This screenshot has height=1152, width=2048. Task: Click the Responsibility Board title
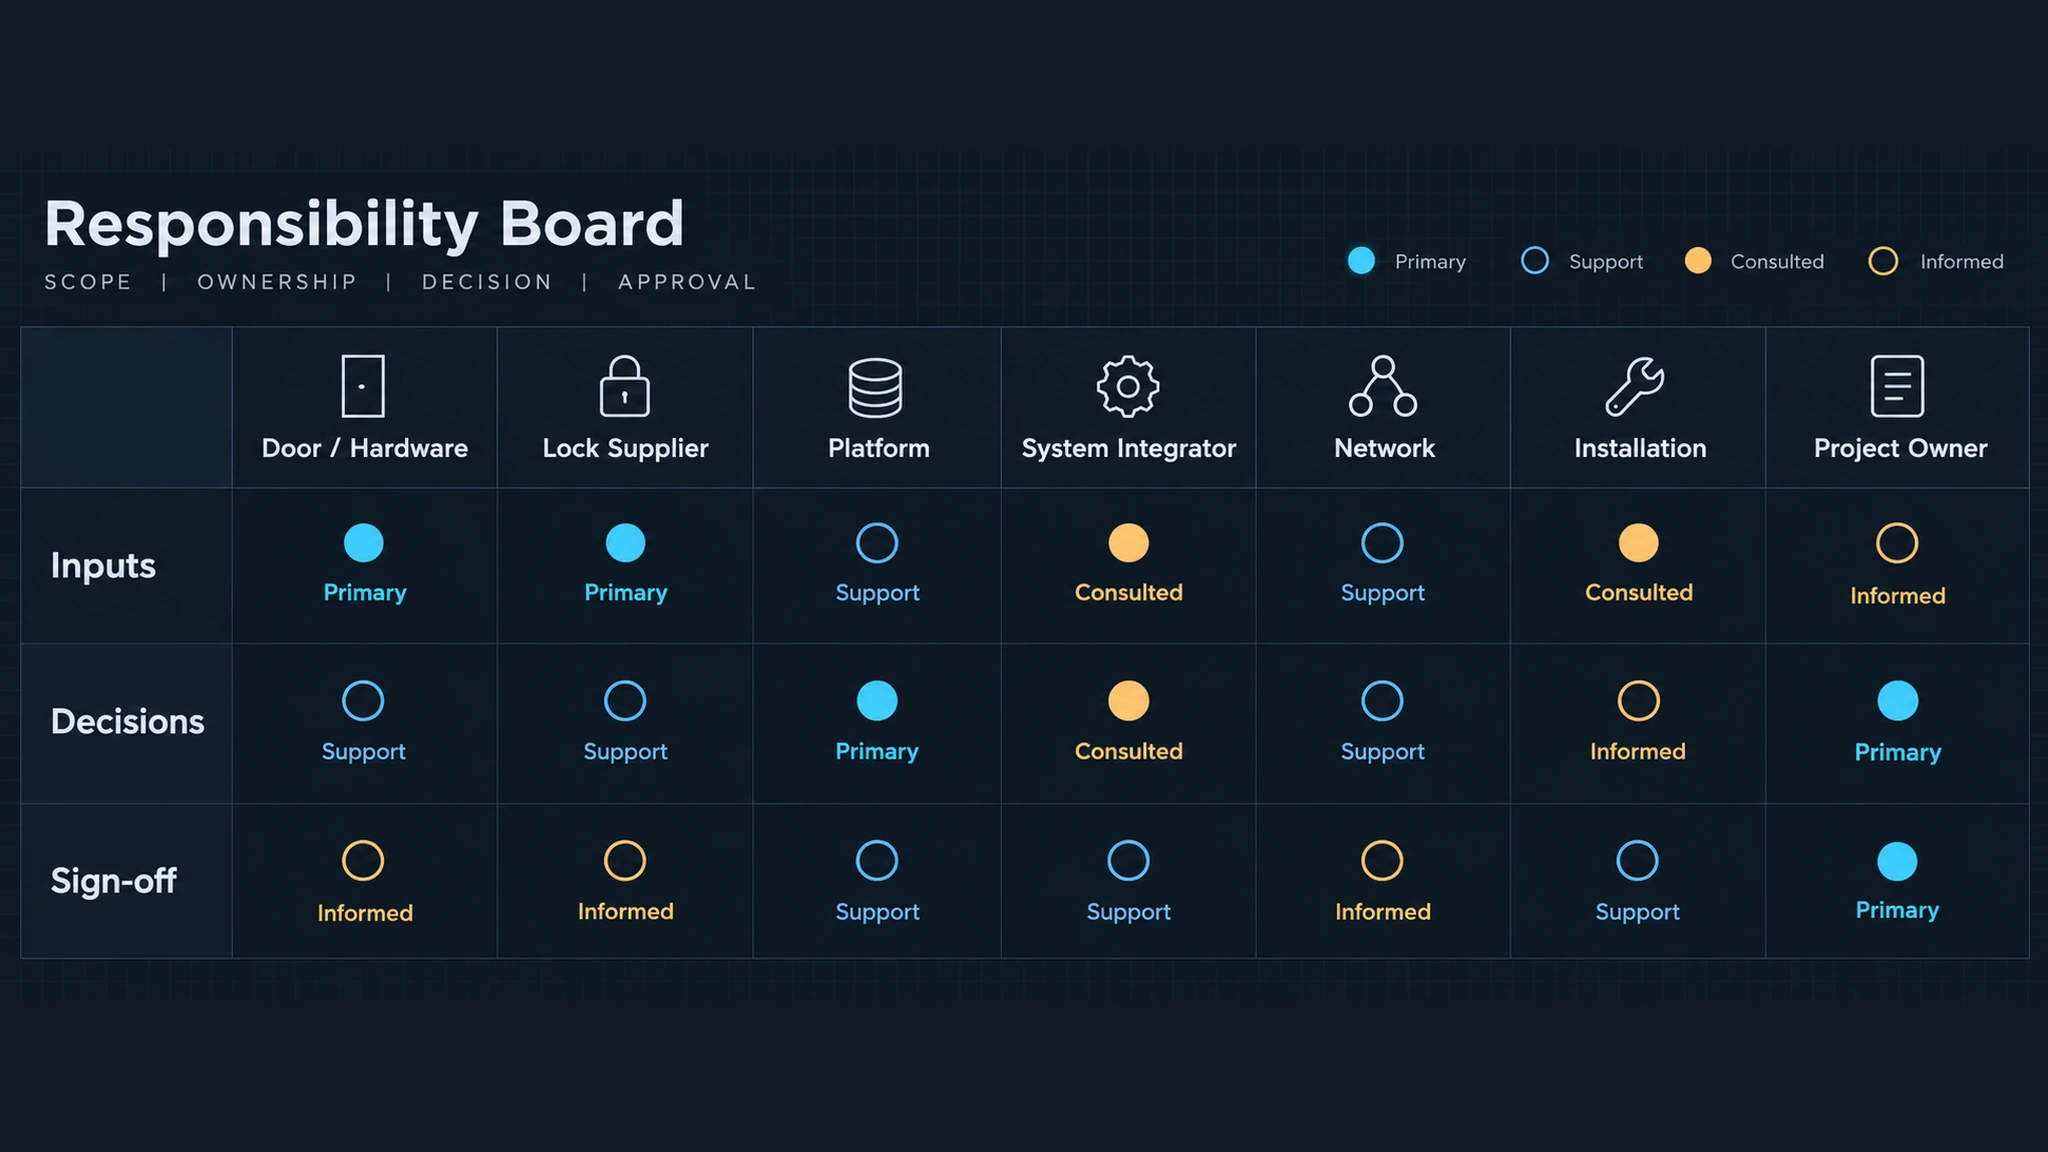(x=364, y=224)
